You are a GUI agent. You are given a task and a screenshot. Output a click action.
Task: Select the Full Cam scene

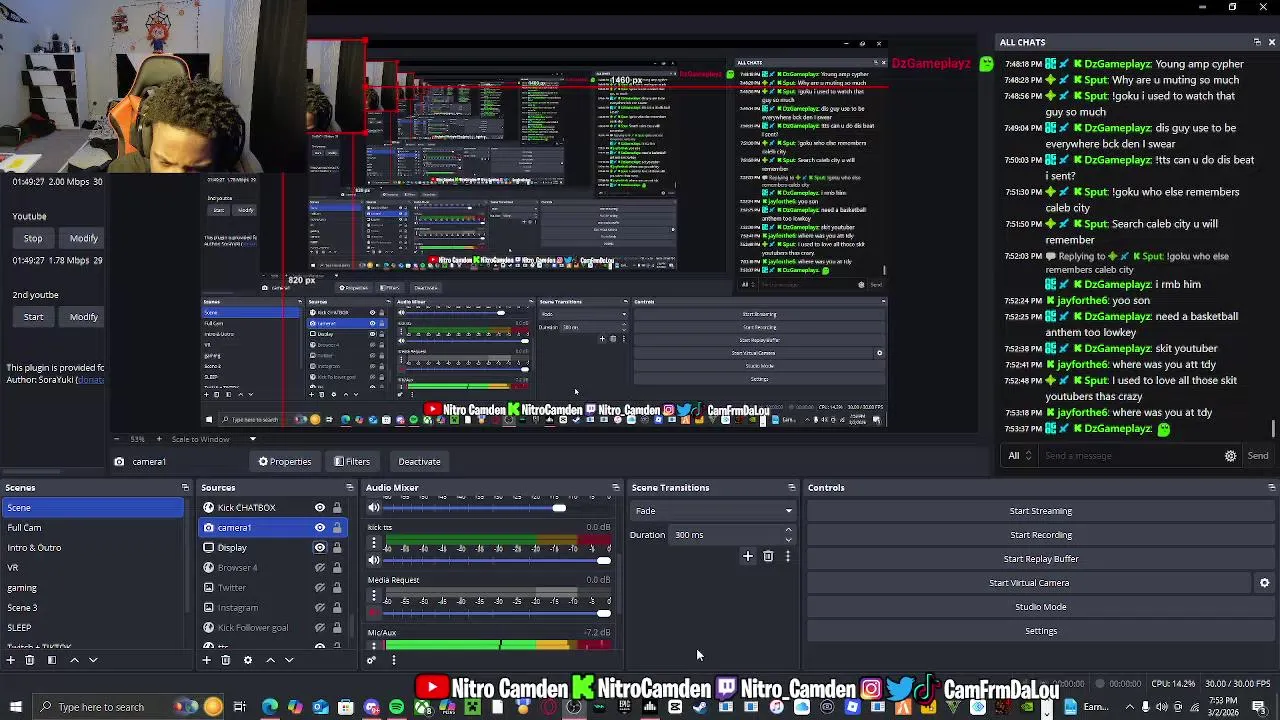(92, 528)
